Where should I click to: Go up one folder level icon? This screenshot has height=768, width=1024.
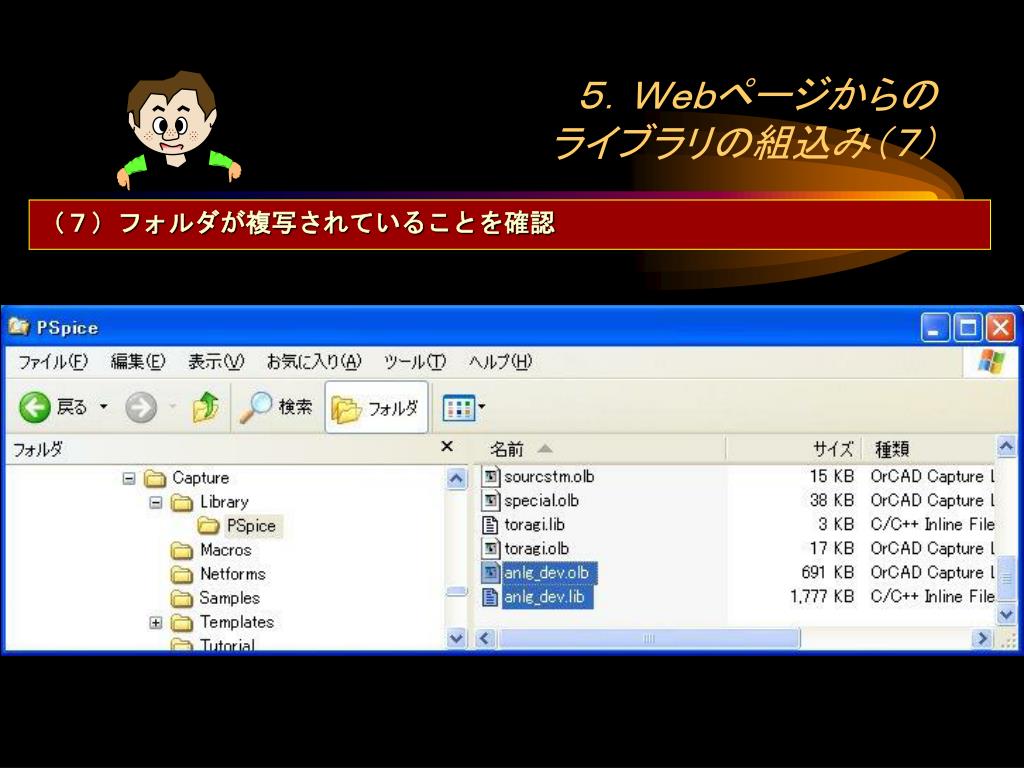pos(205,408)
